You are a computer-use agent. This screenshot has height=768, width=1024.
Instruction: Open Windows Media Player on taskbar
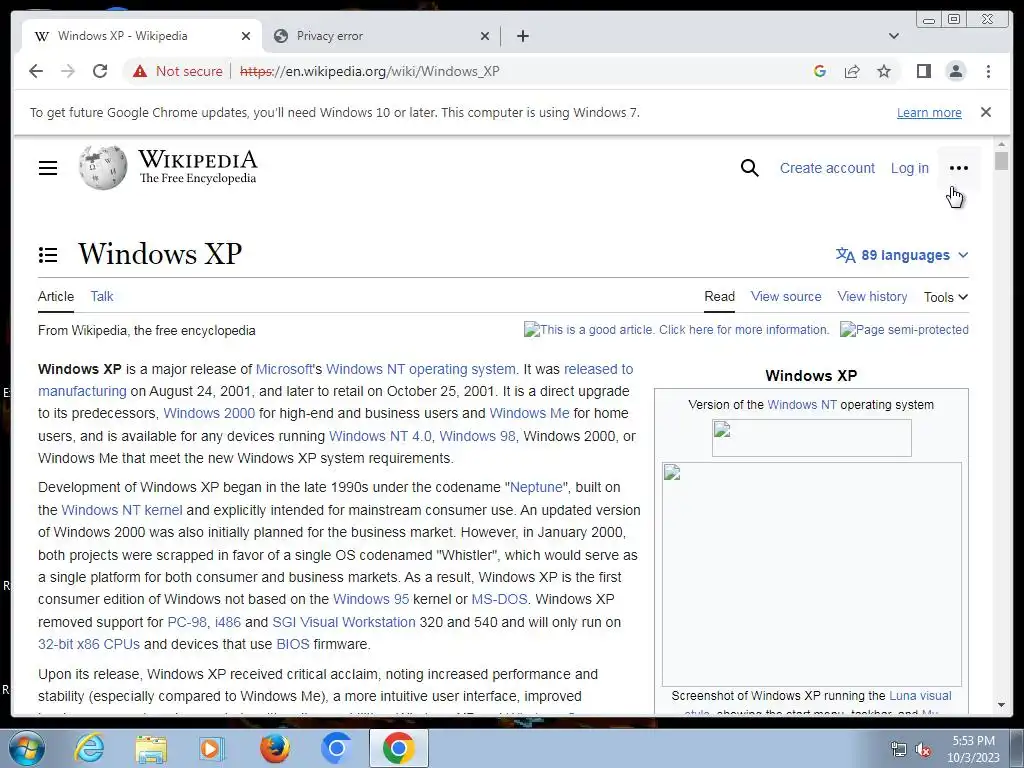(x=212, y=748)
